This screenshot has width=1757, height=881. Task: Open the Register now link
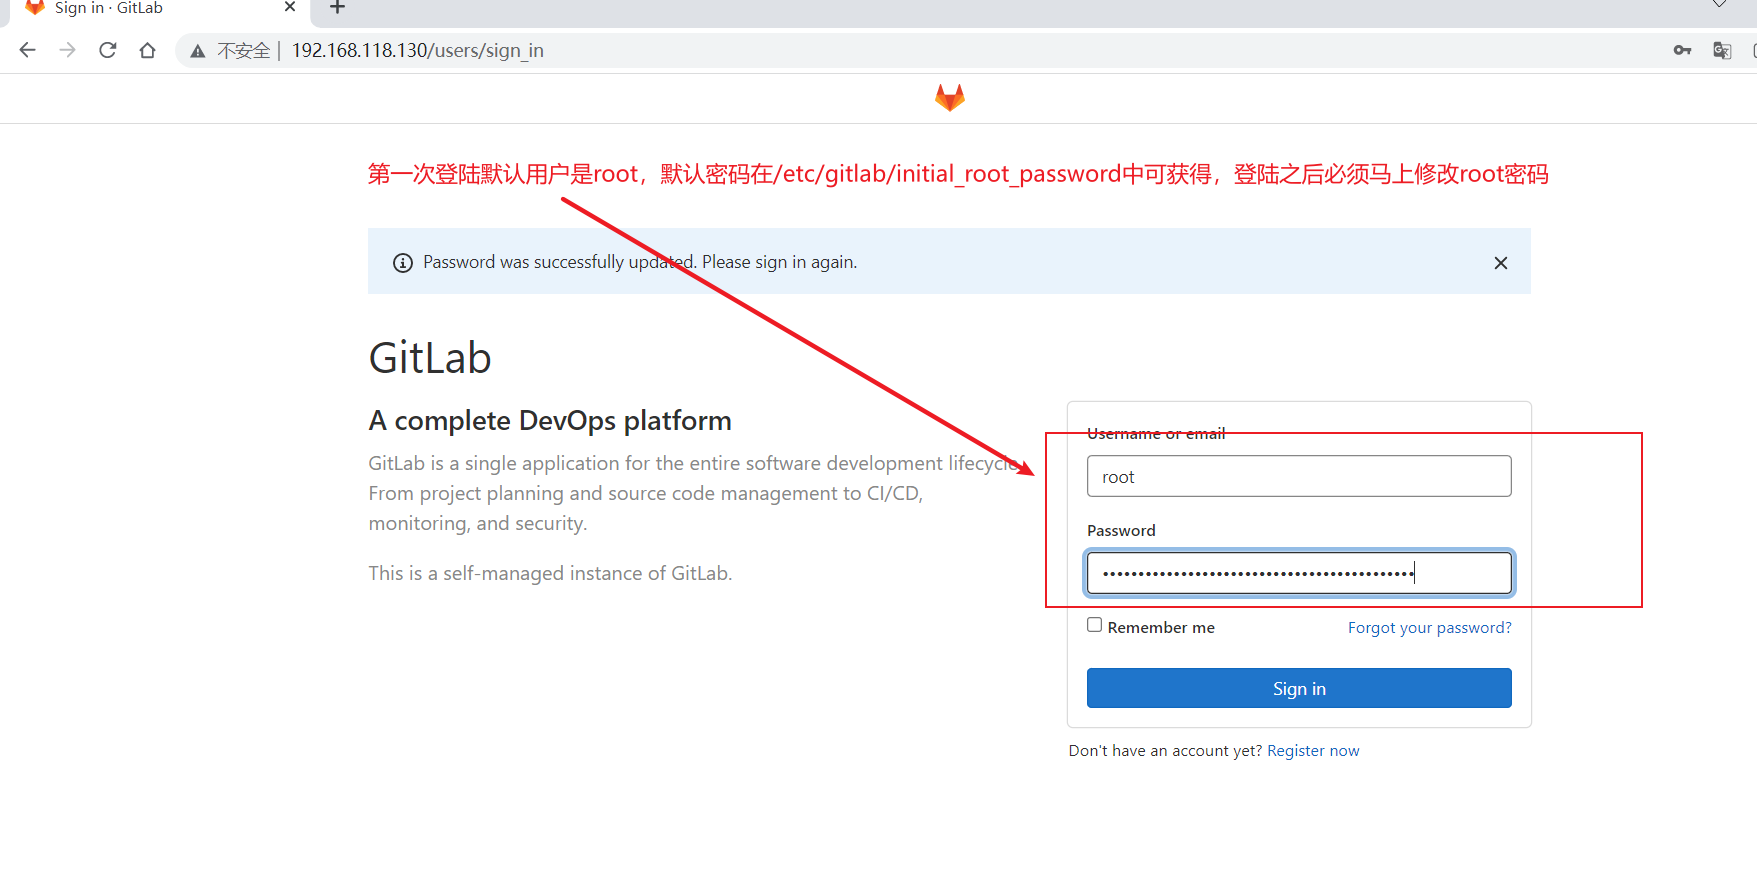(1313, 751)
